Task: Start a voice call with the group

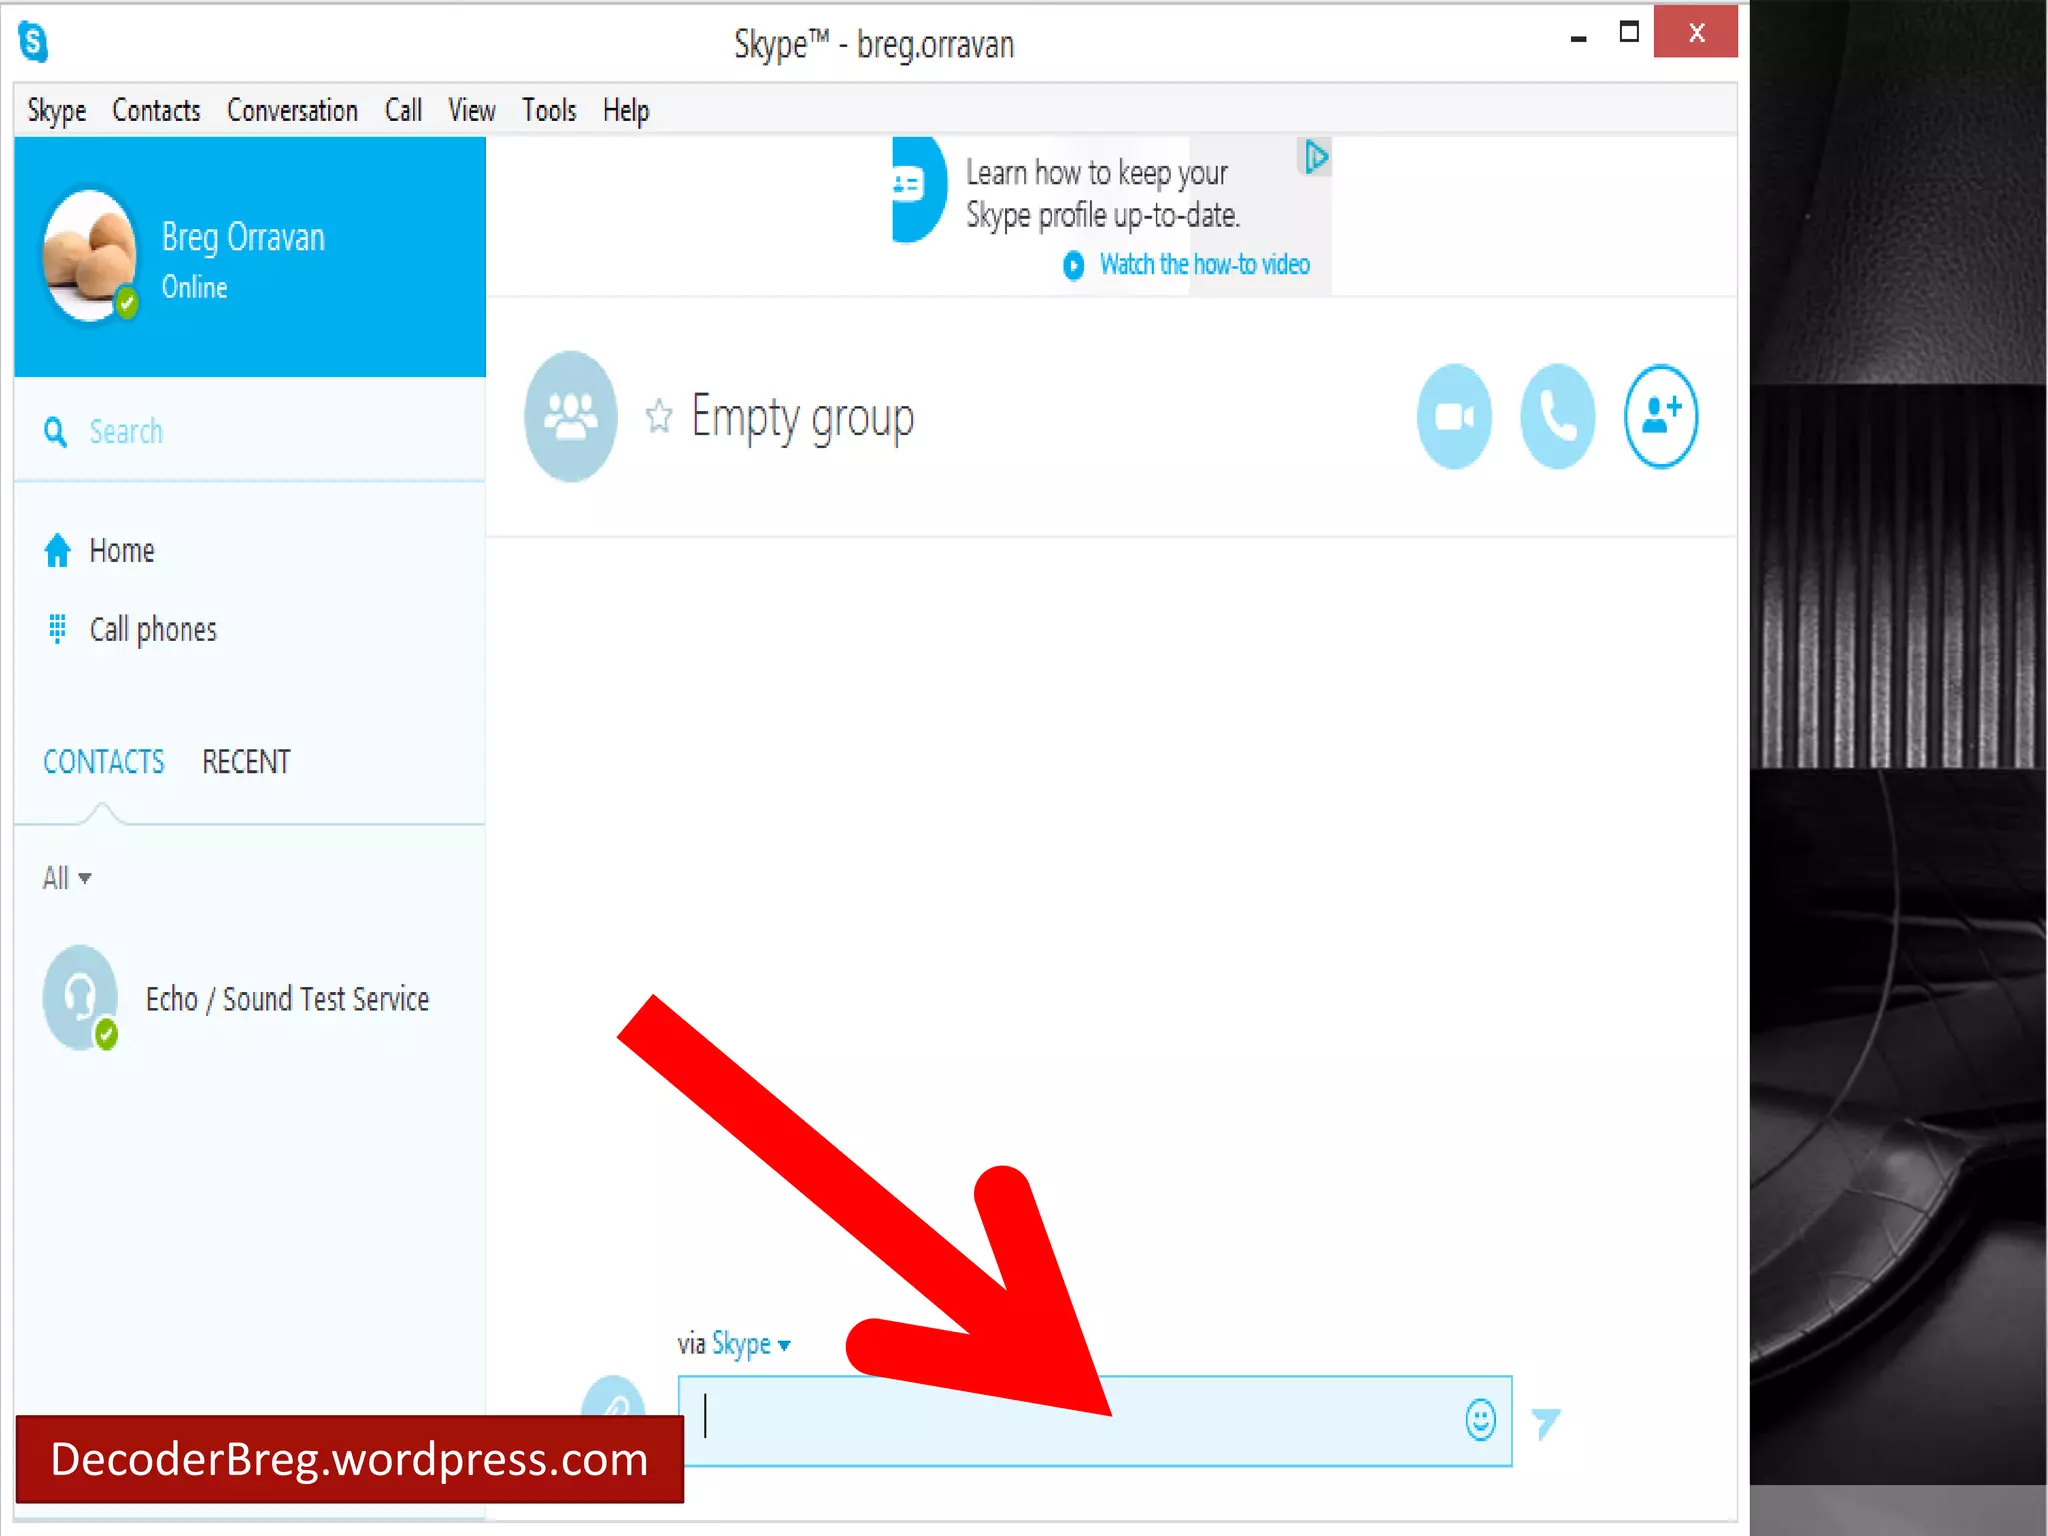Action: (x=1557, y=416)
